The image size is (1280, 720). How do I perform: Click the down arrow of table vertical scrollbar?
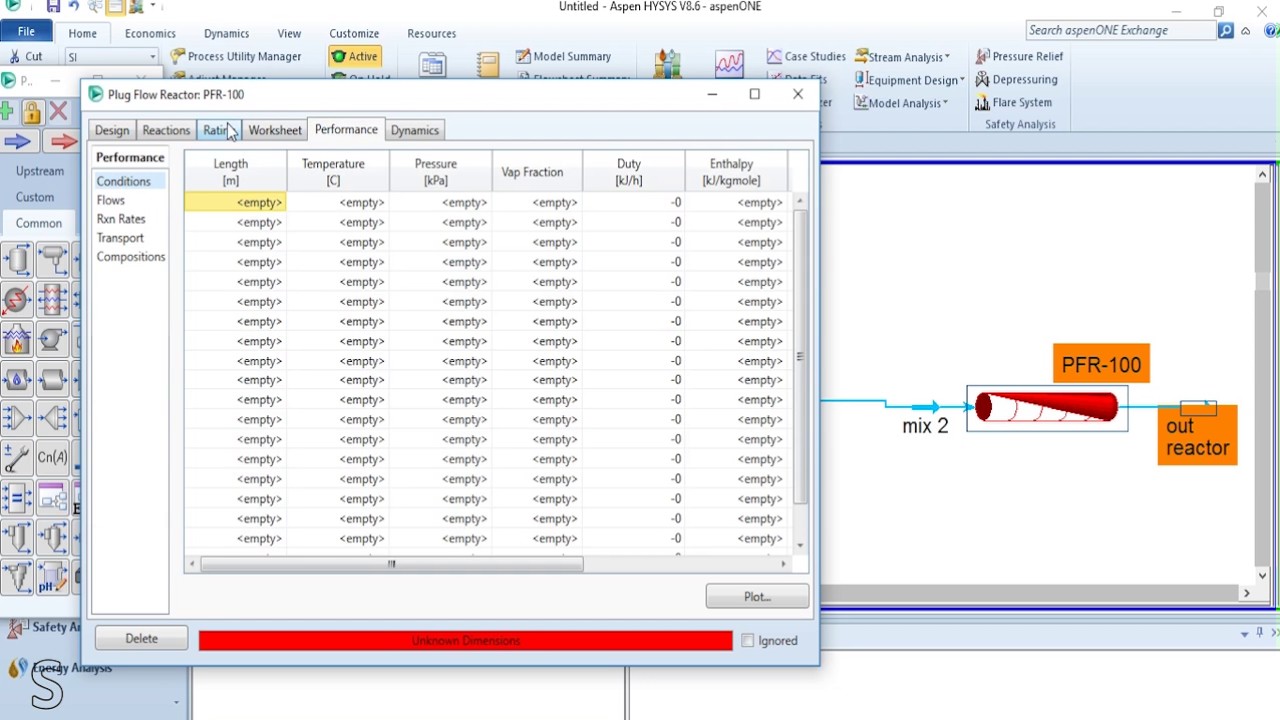coord(799,545)
